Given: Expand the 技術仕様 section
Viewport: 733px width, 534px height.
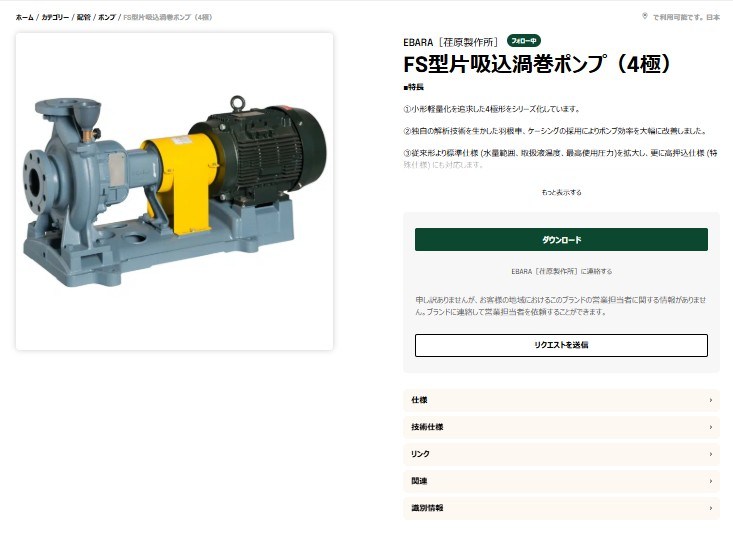Looking at the screenshot, I should click(x=561, y=427).
